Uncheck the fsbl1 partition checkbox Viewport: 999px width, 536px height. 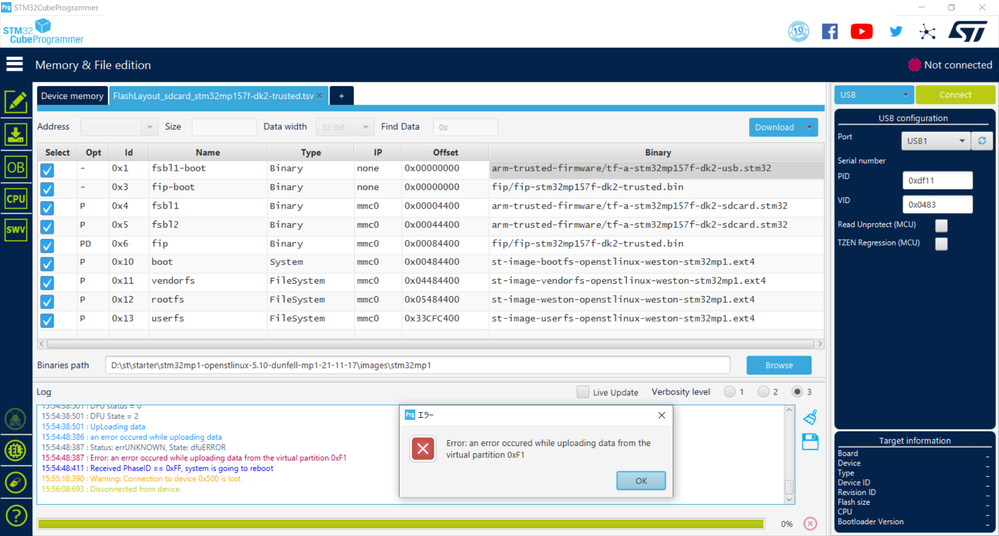tap(47, 208)
